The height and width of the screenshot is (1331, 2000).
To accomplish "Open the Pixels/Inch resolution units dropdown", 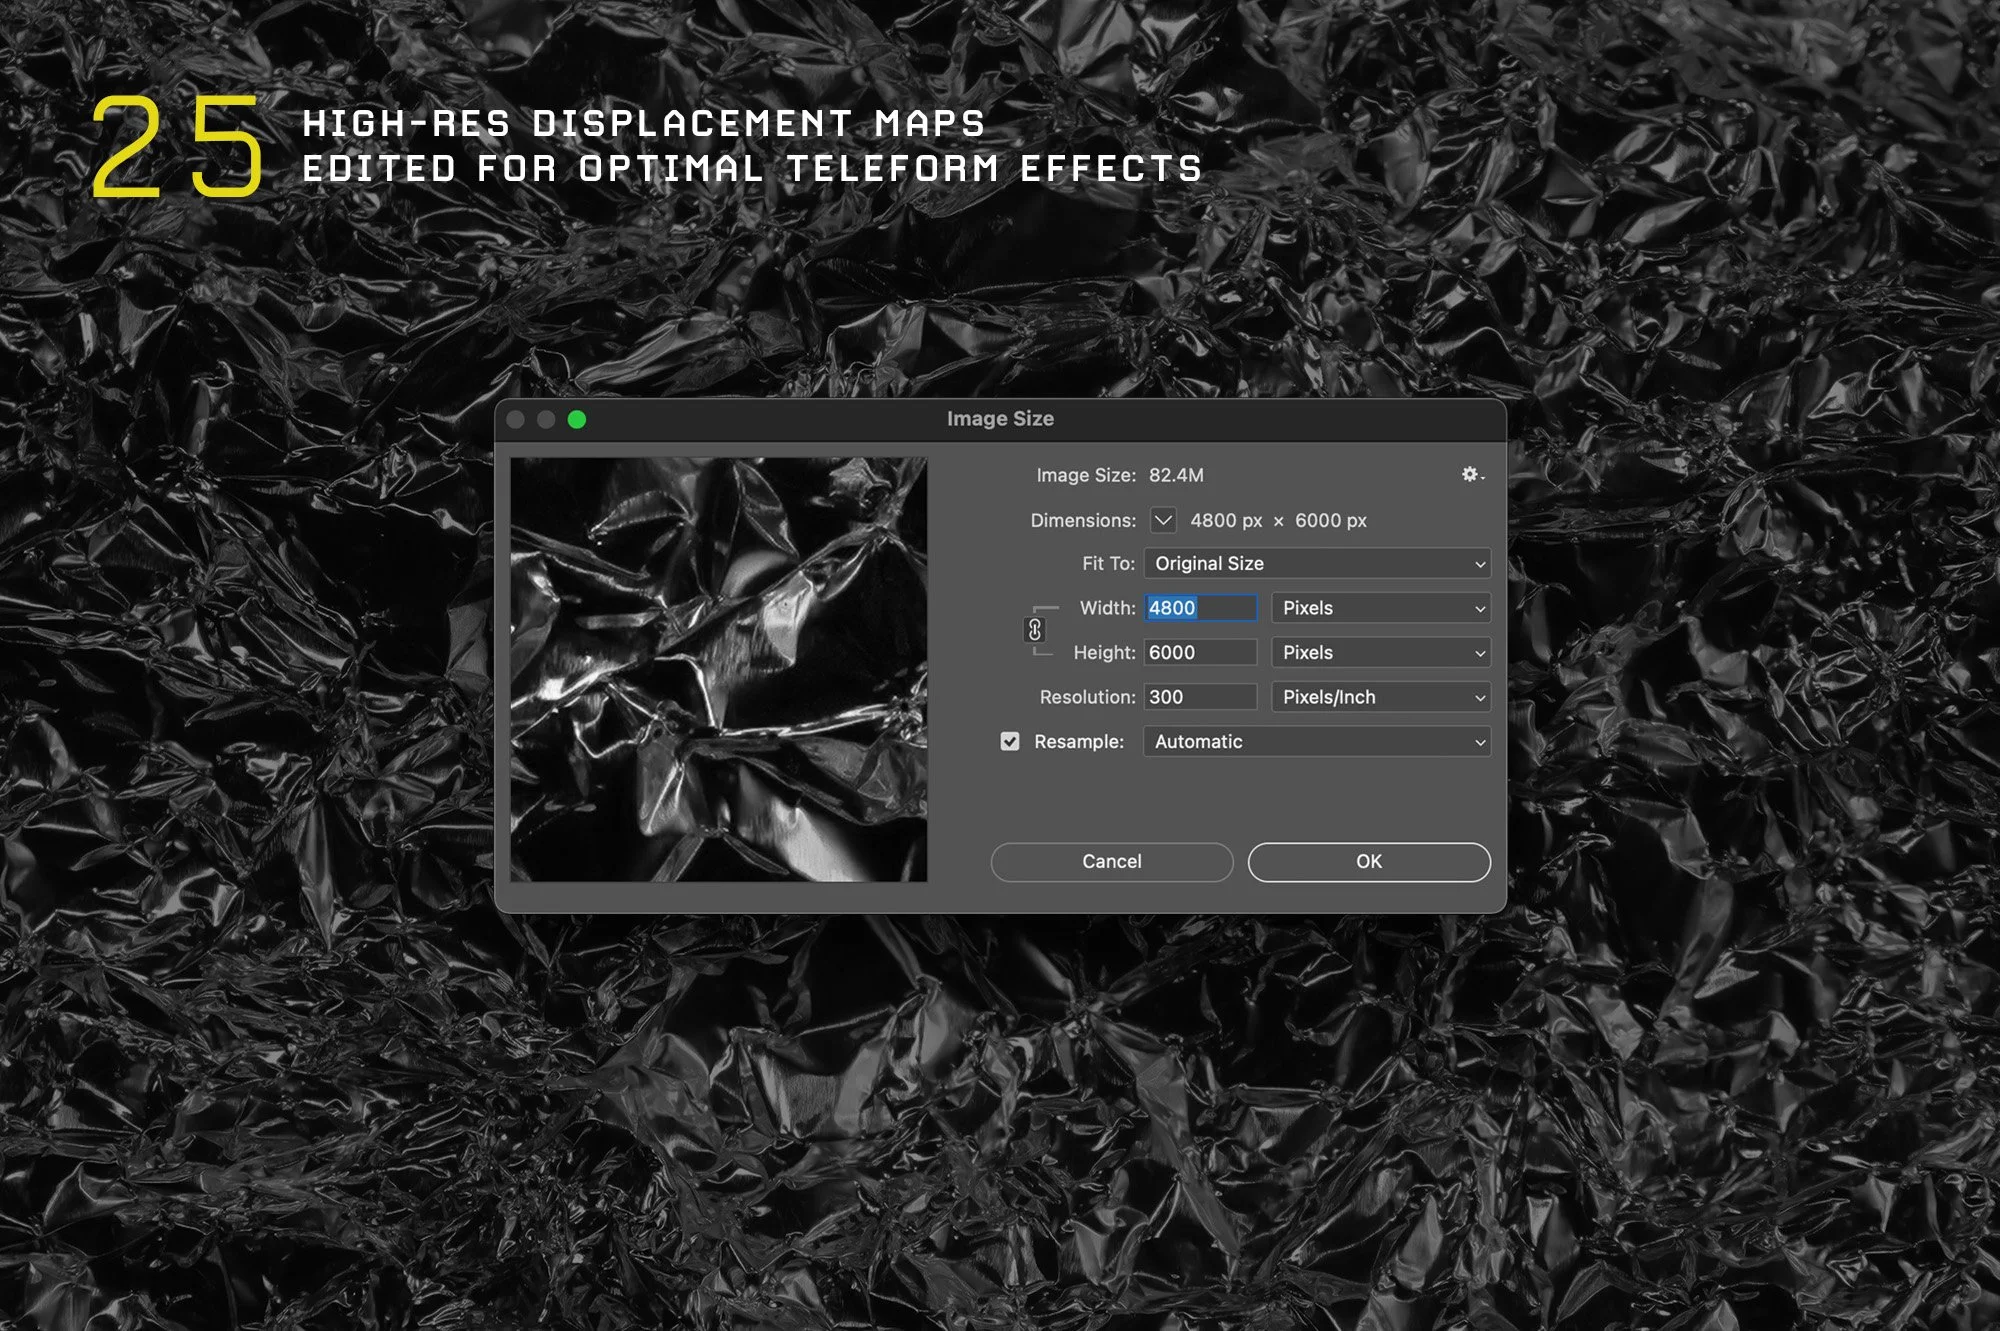I will pyautogui.click(x=1381, y=697).
